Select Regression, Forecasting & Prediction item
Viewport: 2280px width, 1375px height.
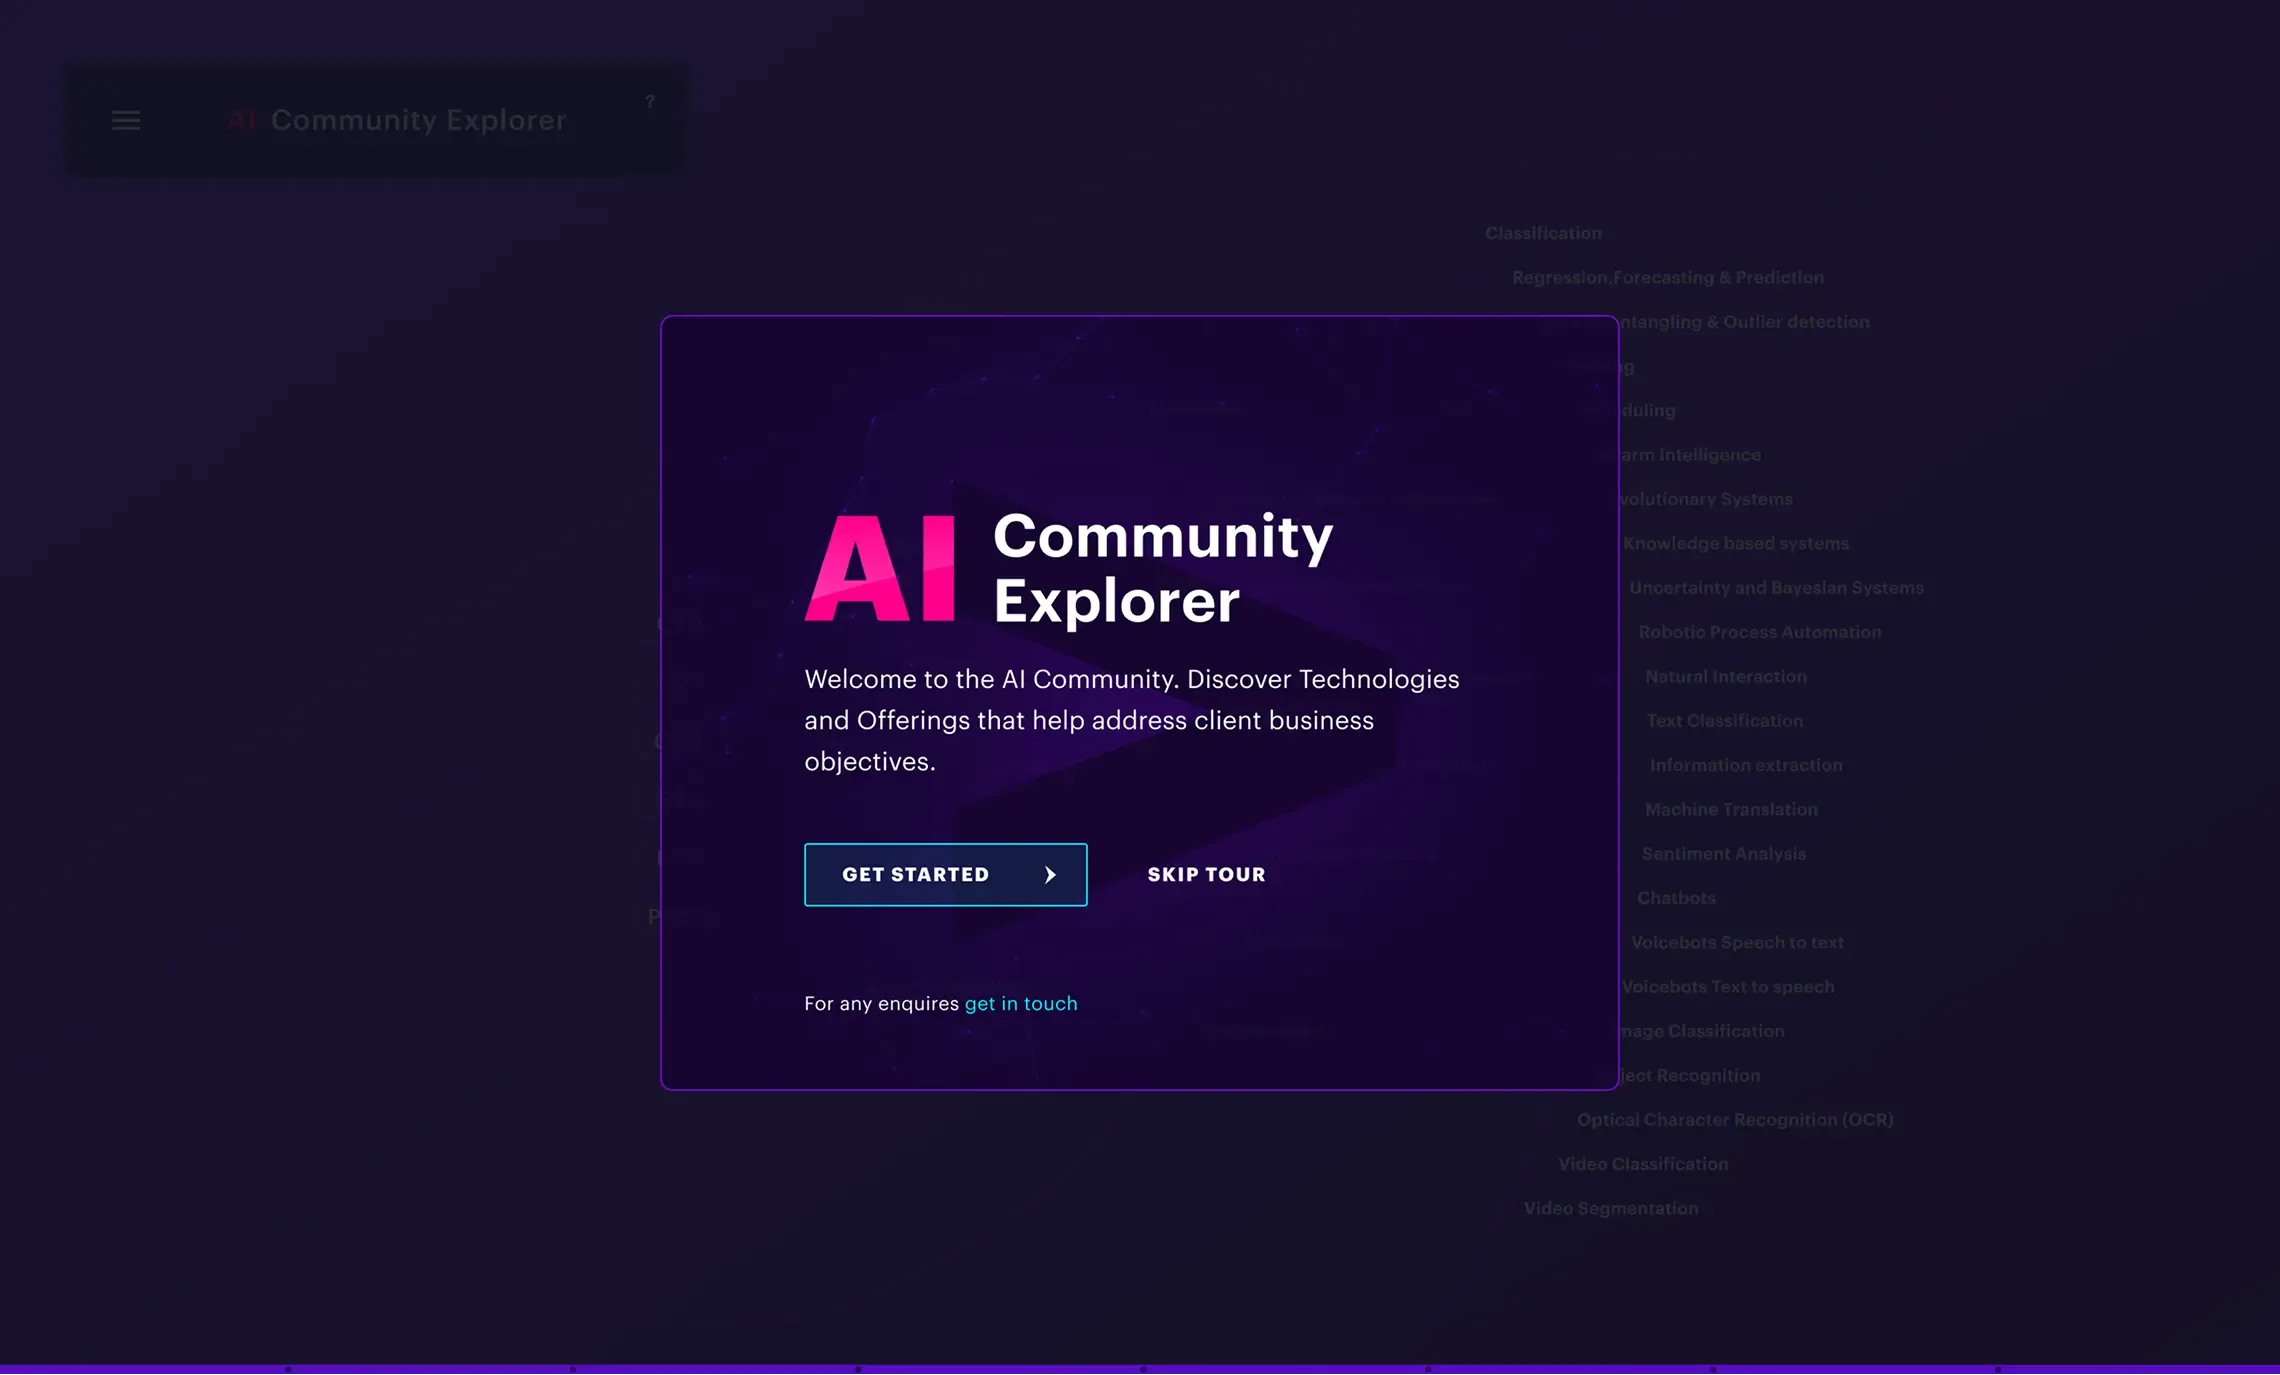click(1668, 278)
